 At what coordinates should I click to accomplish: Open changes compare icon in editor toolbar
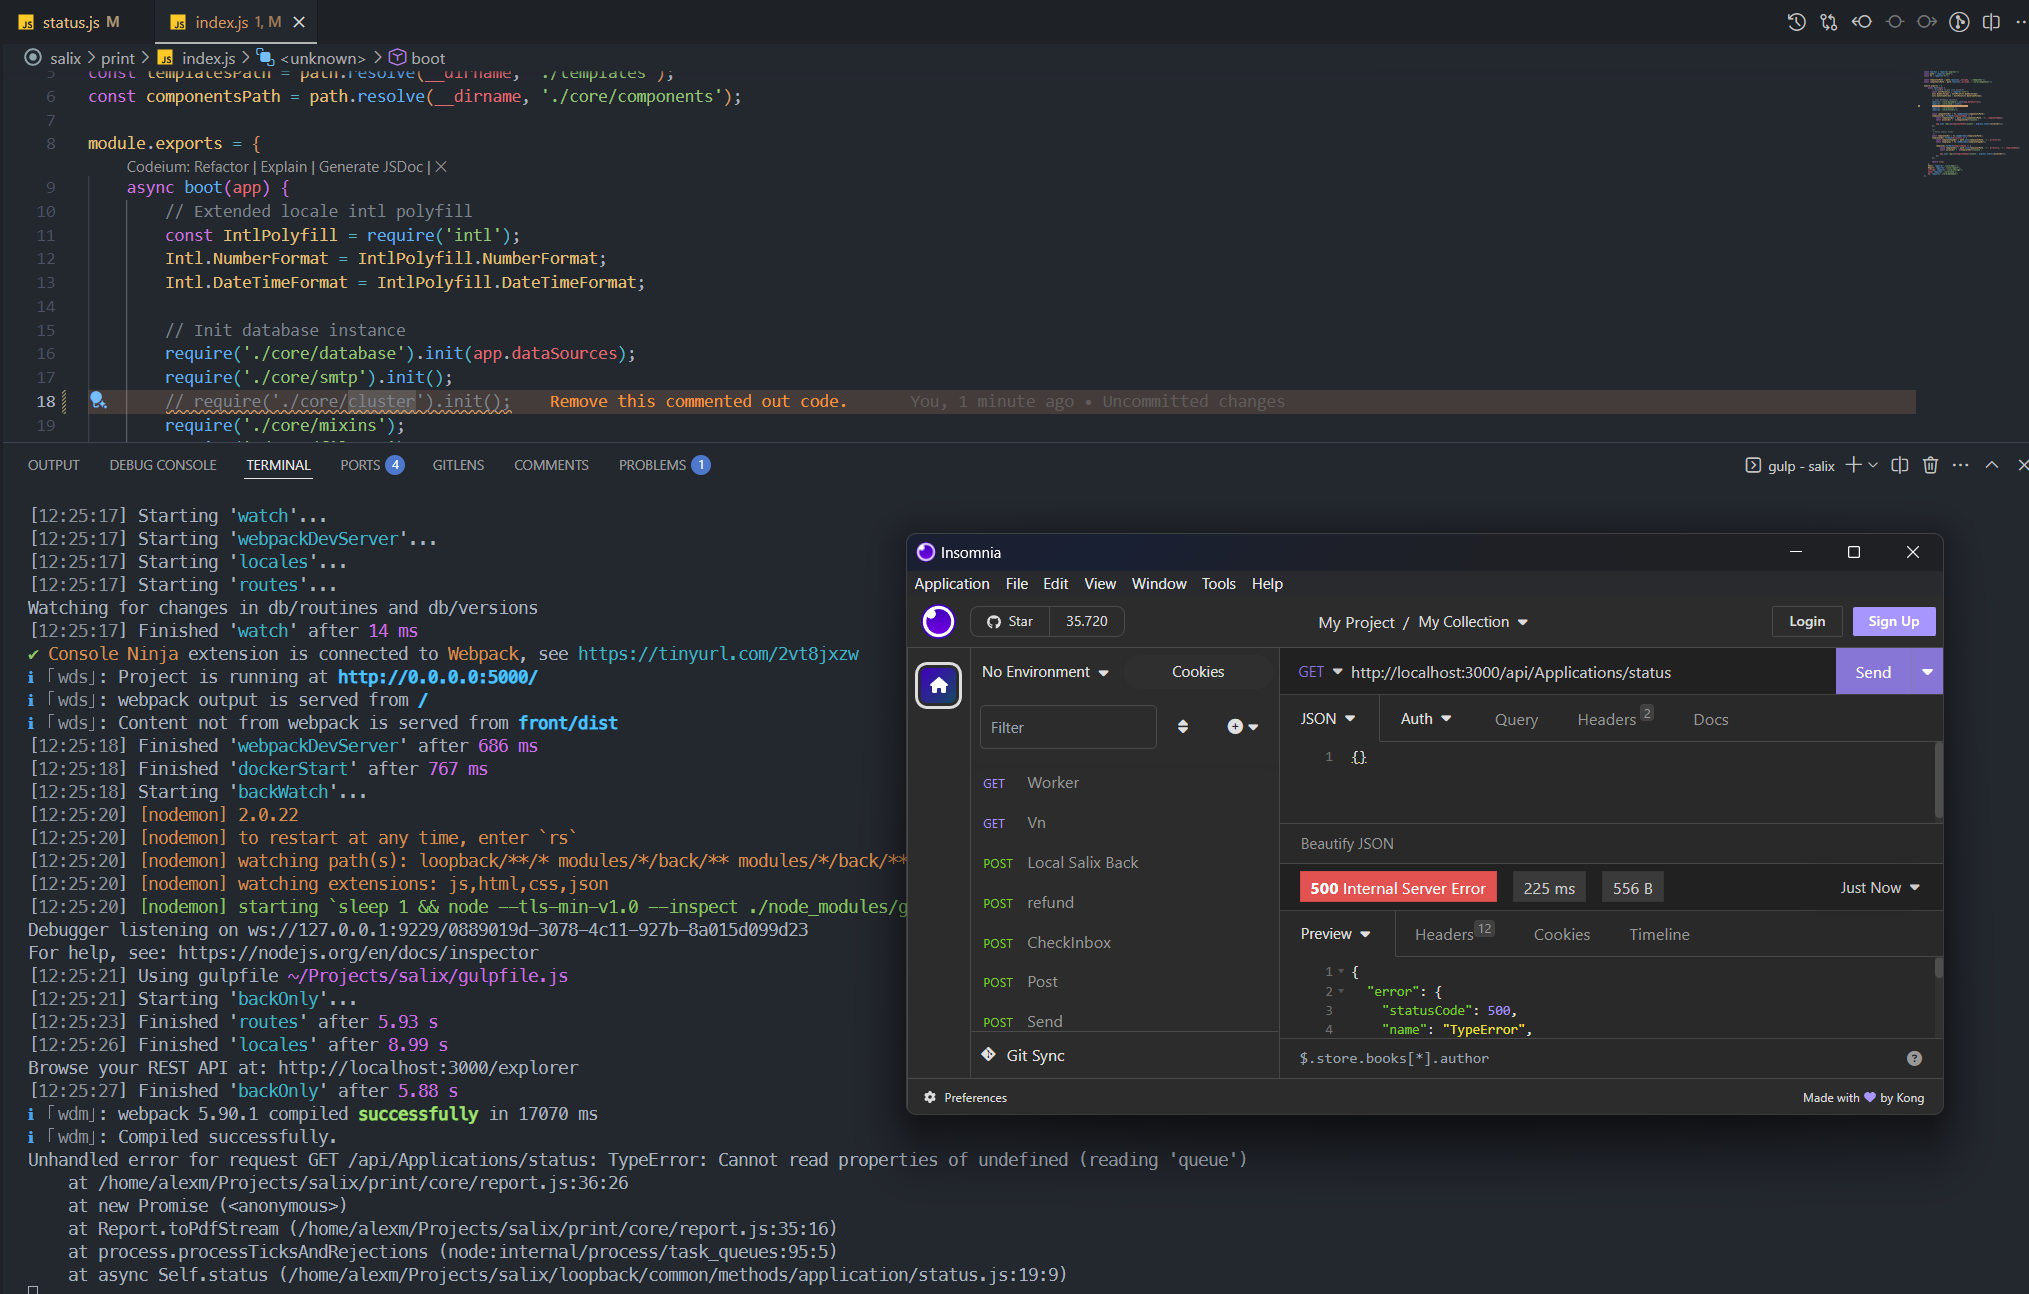coord(1829,21)
